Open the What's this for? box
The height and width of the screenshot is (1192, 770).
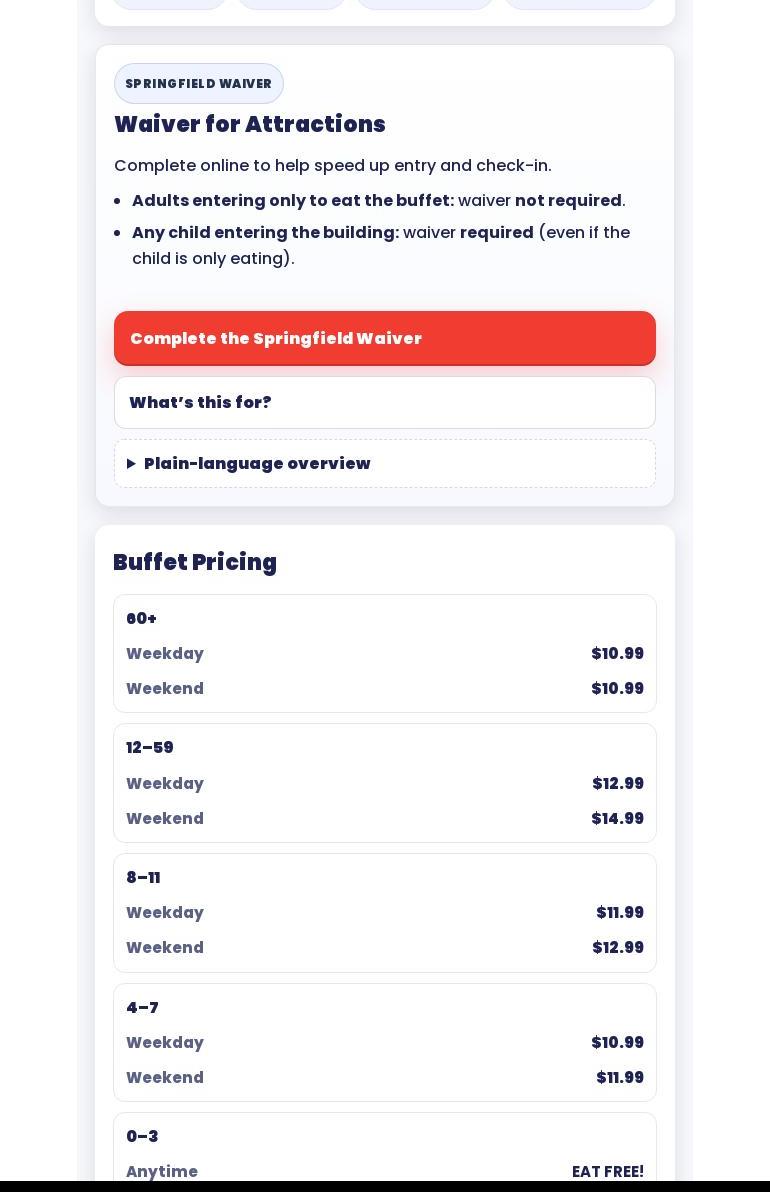click(x=384, y=402)
